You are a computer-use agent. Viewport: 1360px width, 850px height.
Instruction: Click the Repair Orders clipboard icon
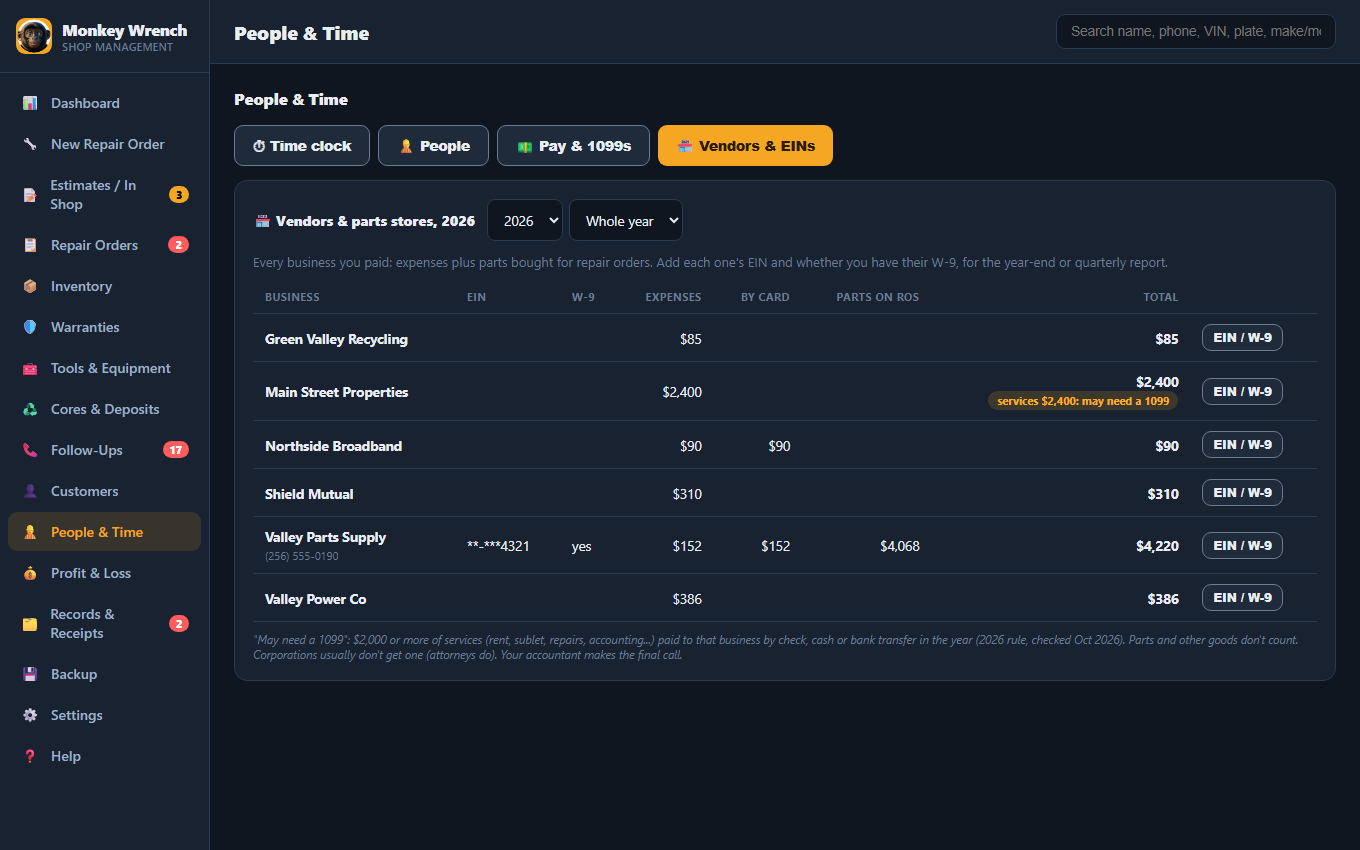tap(30, 245)
